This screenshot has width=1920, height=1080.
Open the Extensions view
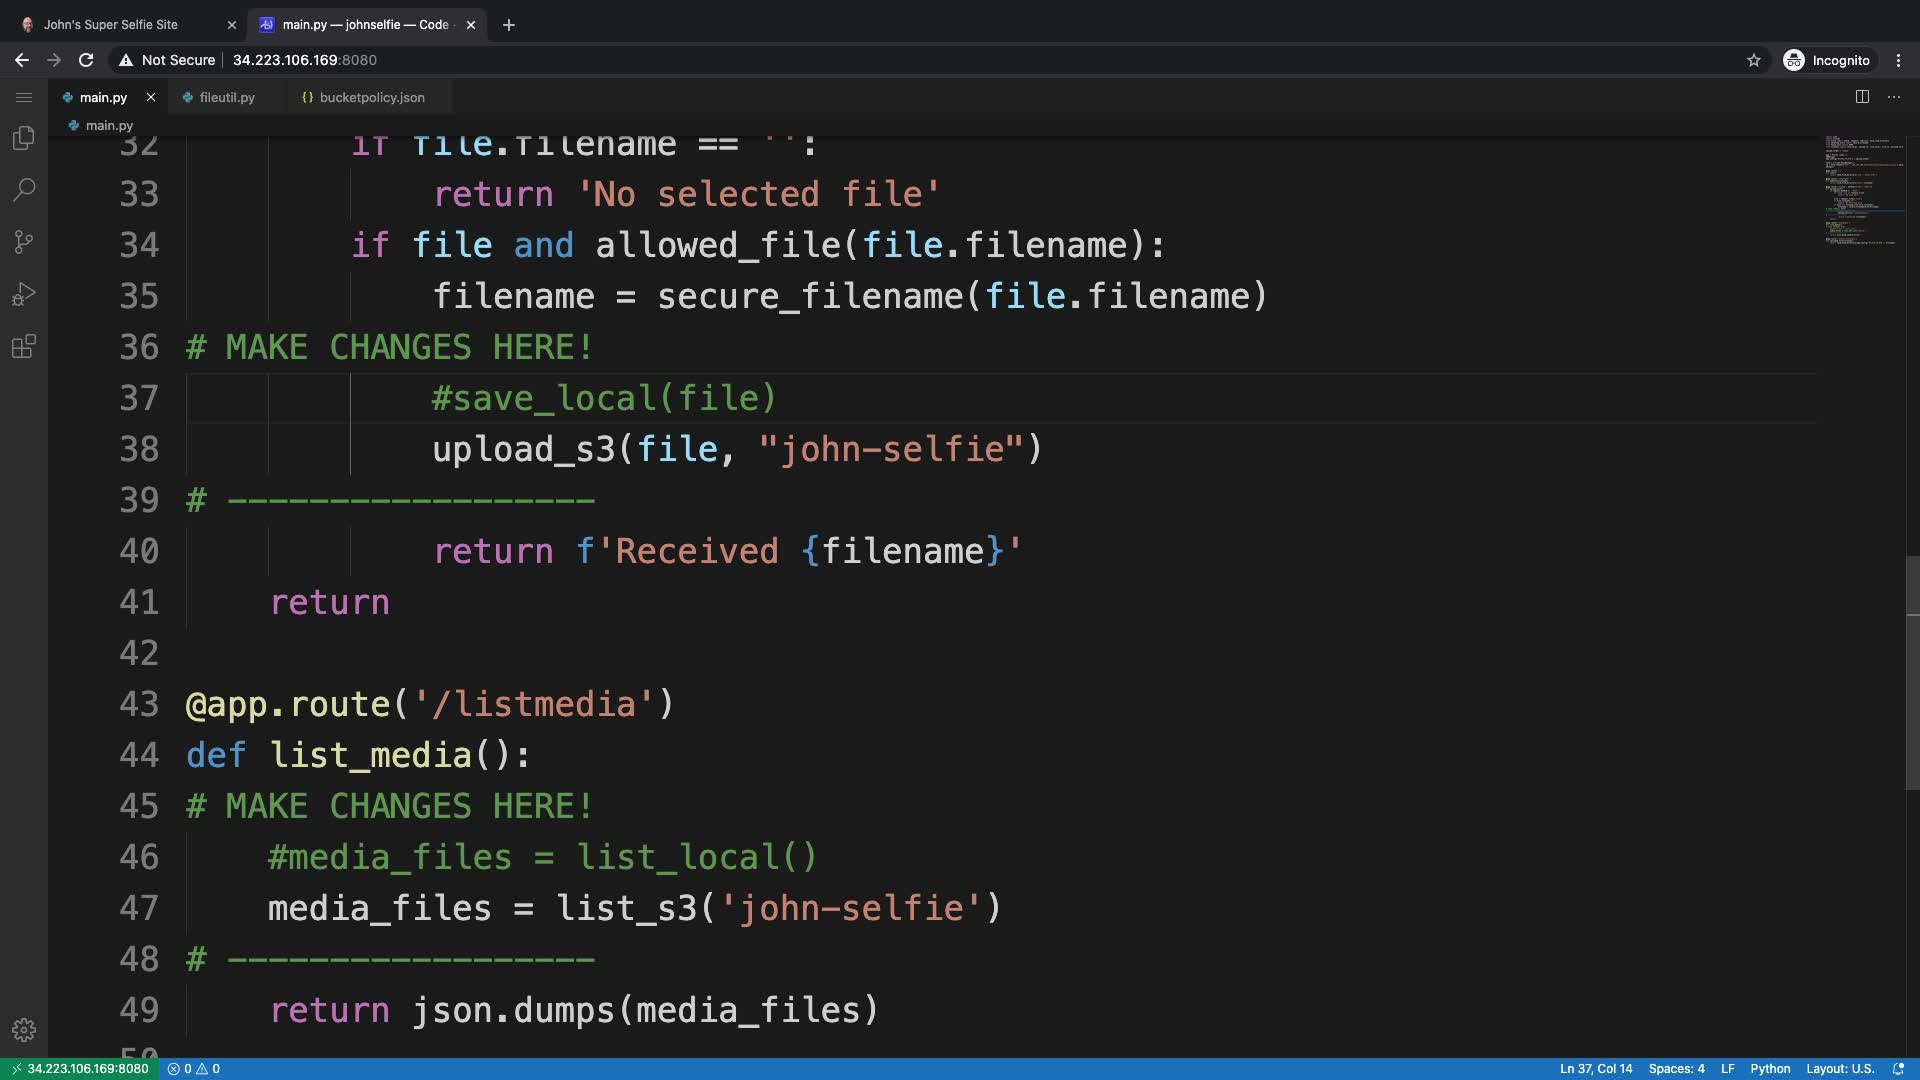(24, 347)
